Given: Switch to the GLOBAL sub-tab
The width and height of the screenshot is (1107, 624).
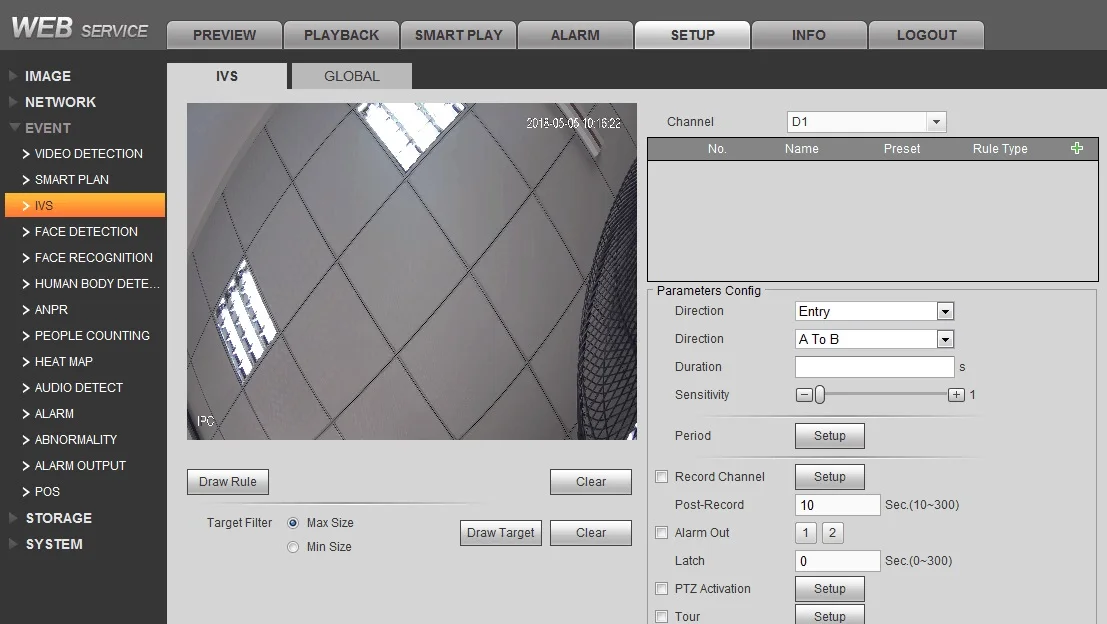Looking at the screenshot, I should click(x=352, y=76).
